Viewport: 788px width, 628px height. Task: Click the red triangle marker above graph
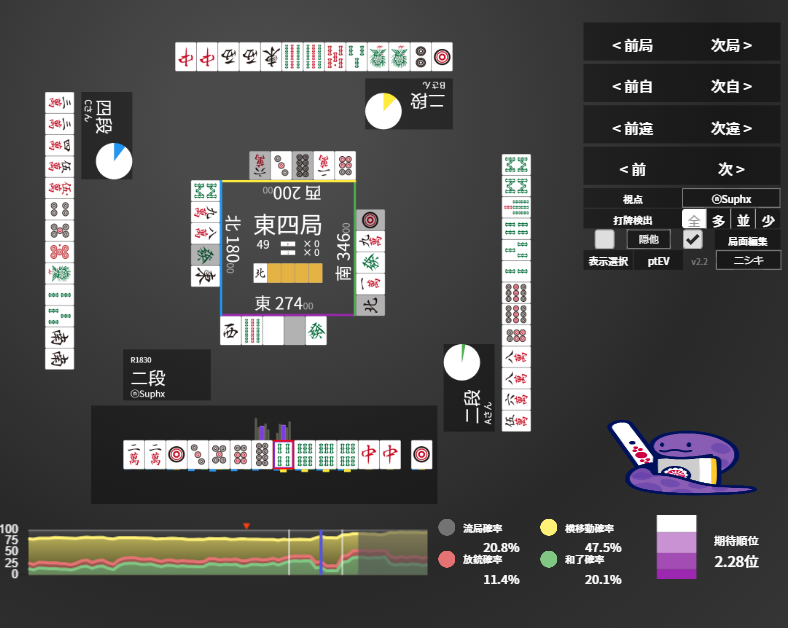(x=246, y=526)
